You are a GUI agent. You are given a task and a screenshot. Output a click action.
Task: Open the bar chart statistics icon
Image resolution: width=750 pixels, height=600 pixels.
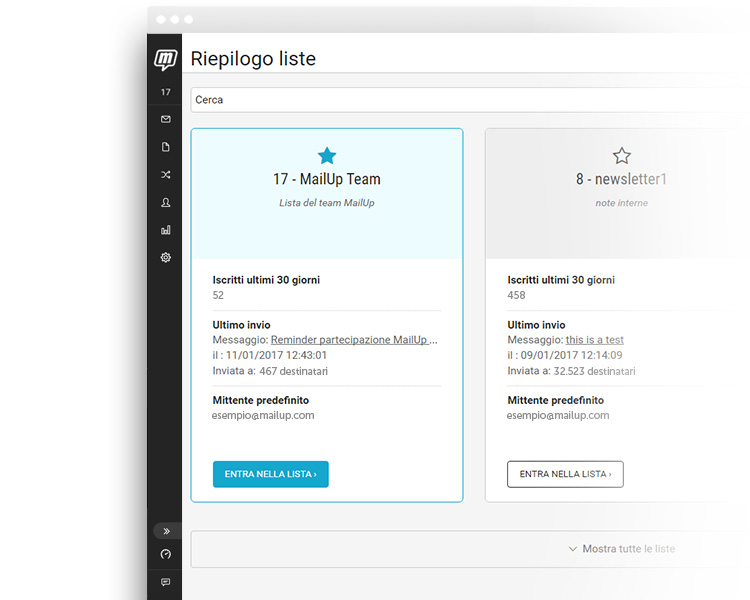pyautogui.click(x=166, y=230)
